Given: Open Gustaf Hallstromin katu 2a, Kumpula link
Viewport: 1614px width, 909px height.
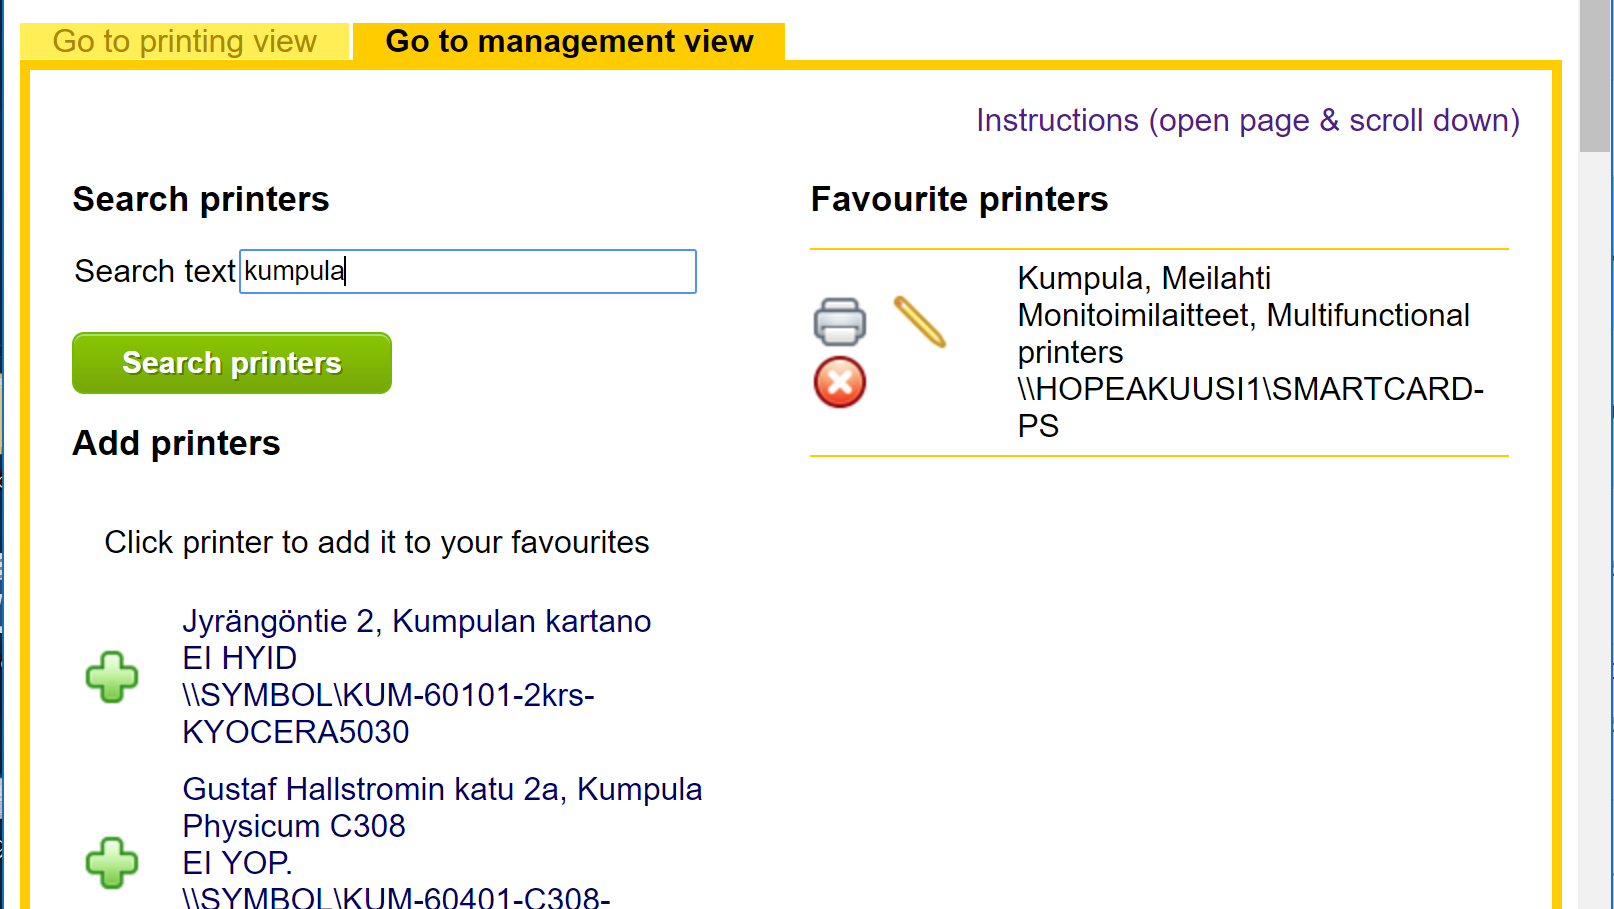Looking at the screenshot, I should (x=442, y=789).
